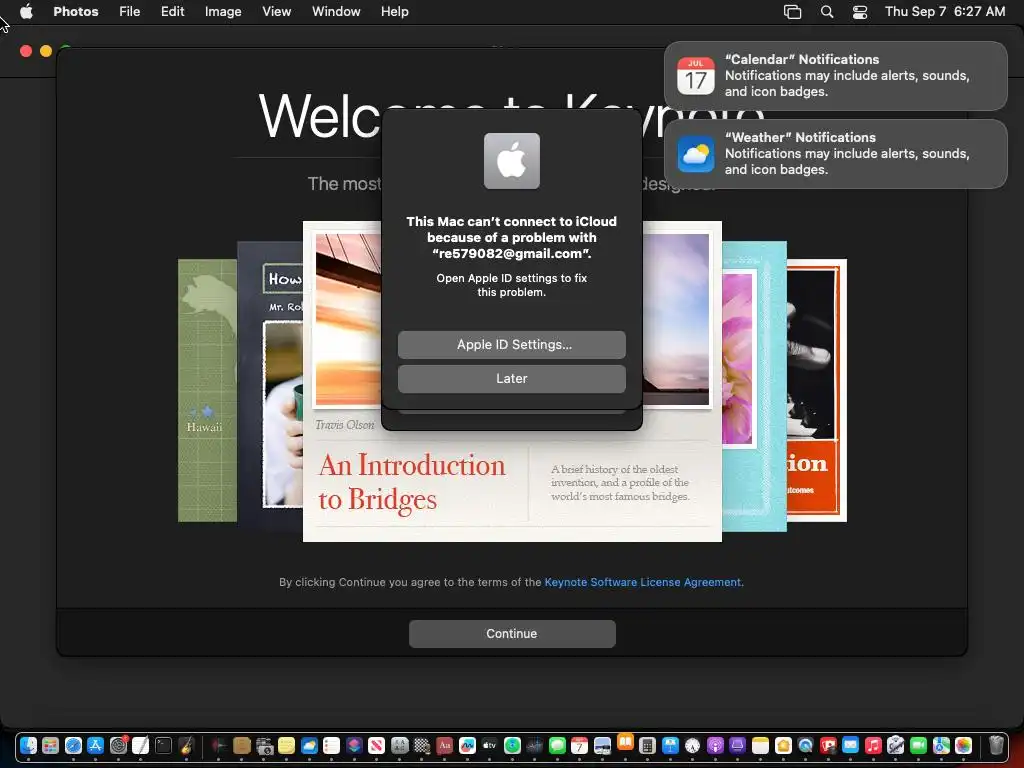Open Terminal in the Dock
Image resolution: width=1024 pixels, height=768 pixels.
(163, 745)
